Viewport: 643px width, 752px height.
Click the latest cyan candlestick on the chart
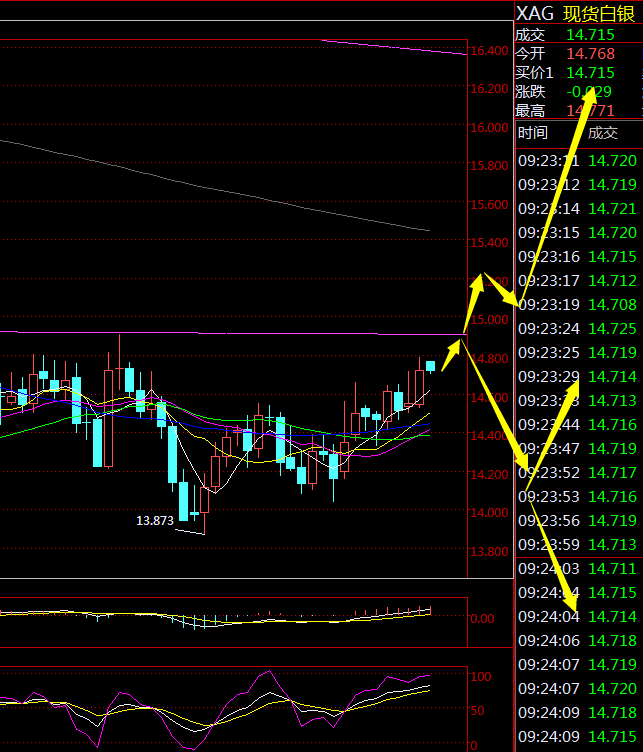431,367
